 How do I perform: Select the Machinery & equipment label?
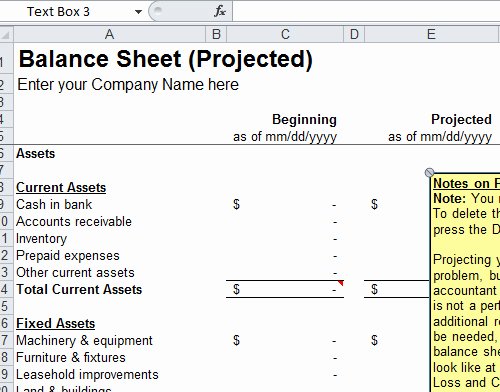coord(84,341)
